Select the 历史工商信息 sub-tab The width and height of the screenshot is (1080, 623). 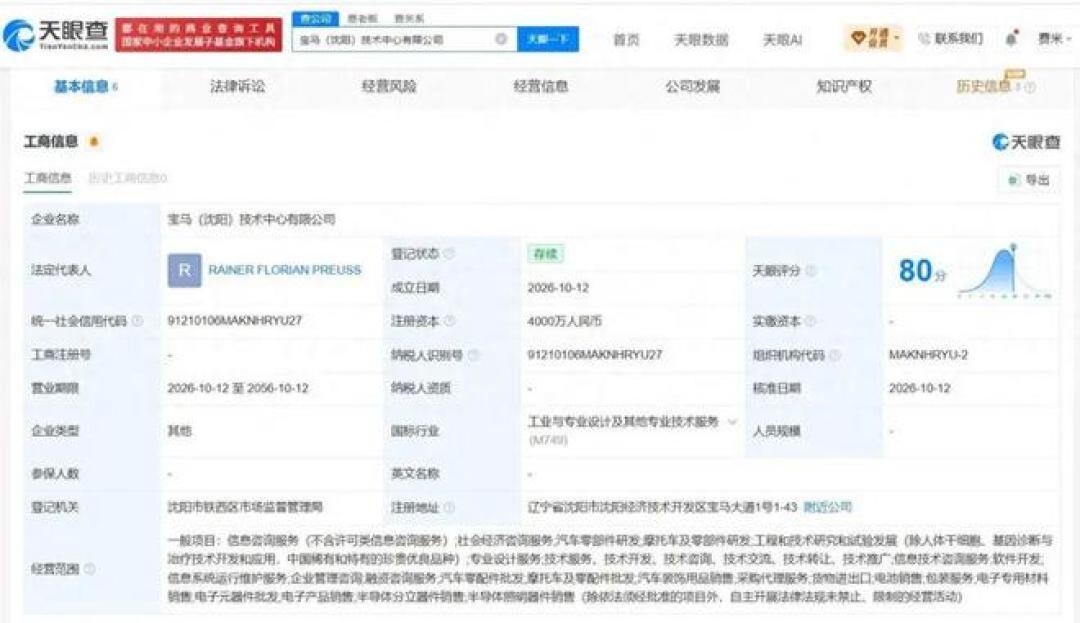pos(127,178)
